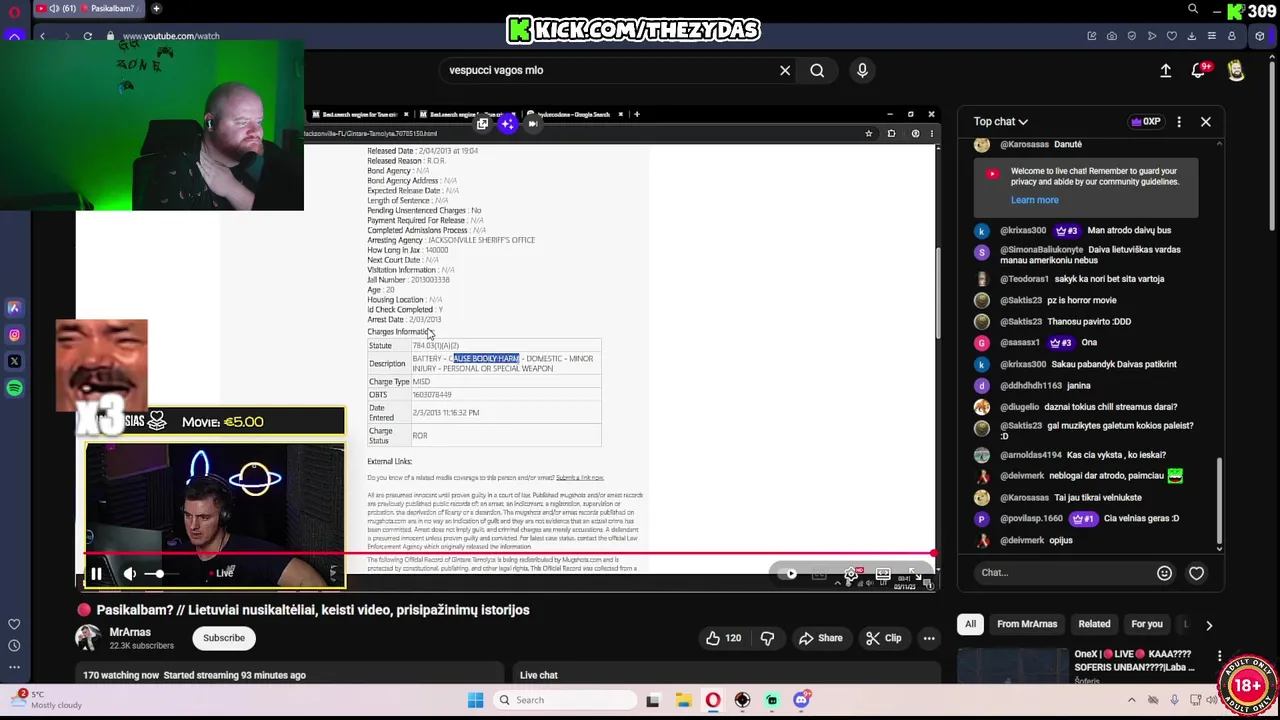Dislike the video with thumbs down
The width and height of the screenshot is (1280, 720).
(767, 638)
